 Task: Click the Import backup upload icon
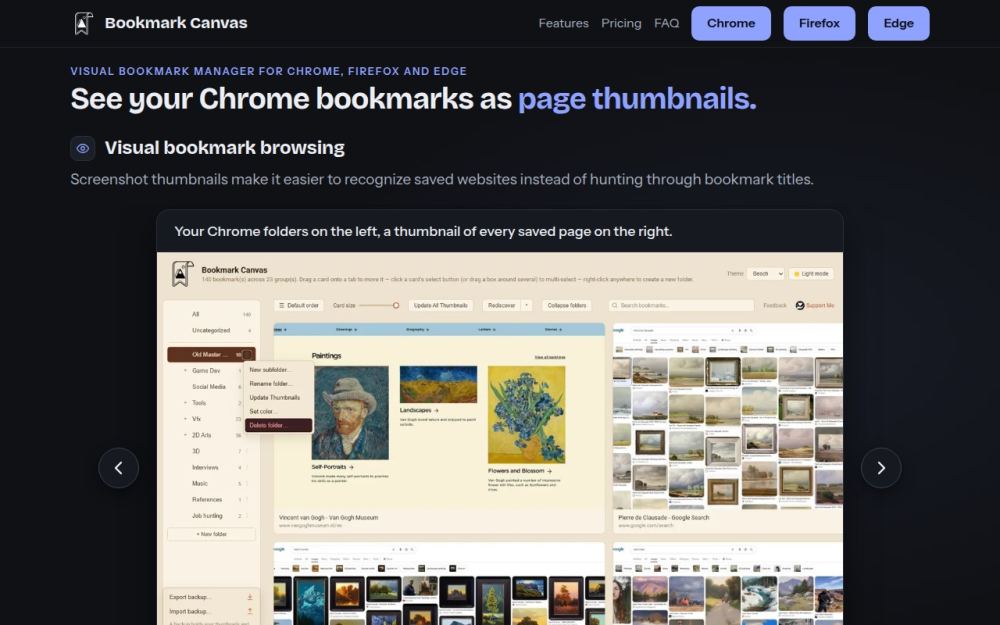click(x=250, y=611)
